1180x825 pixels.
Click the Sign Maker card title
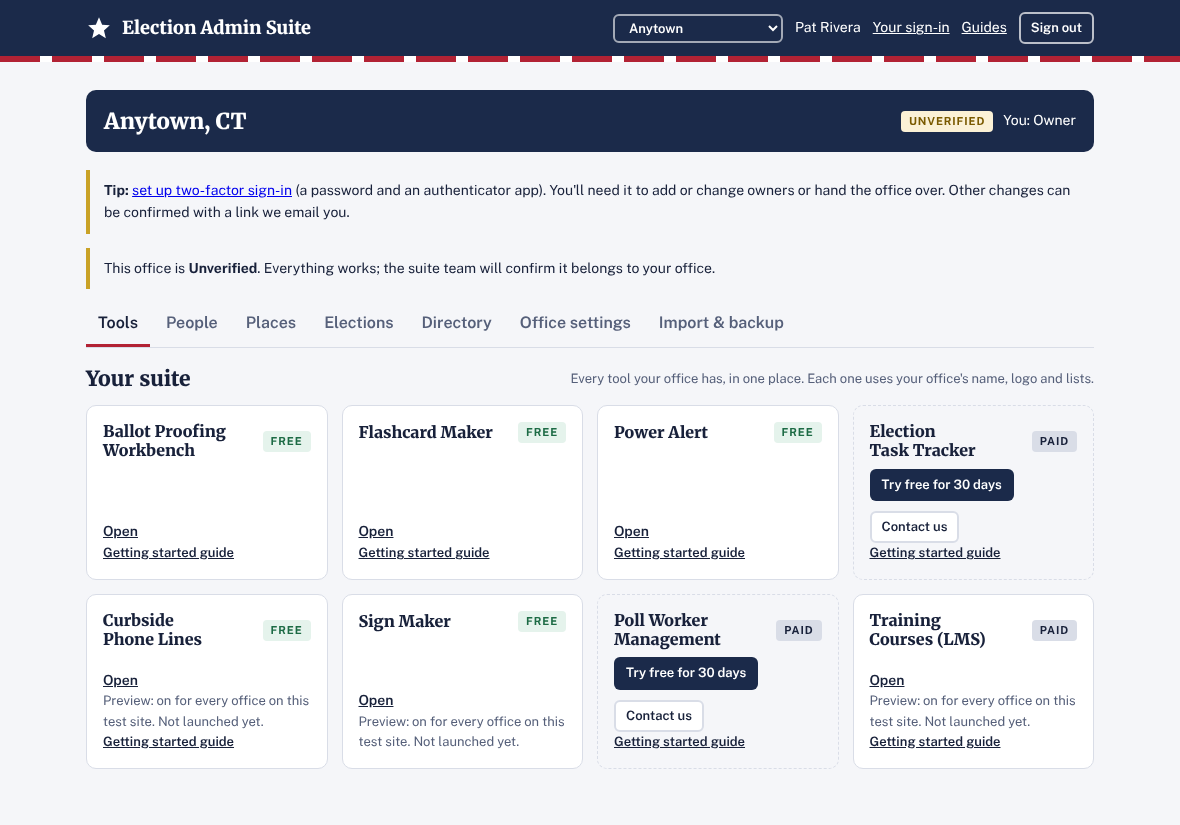pyautogui.click(x=404, y=621)
